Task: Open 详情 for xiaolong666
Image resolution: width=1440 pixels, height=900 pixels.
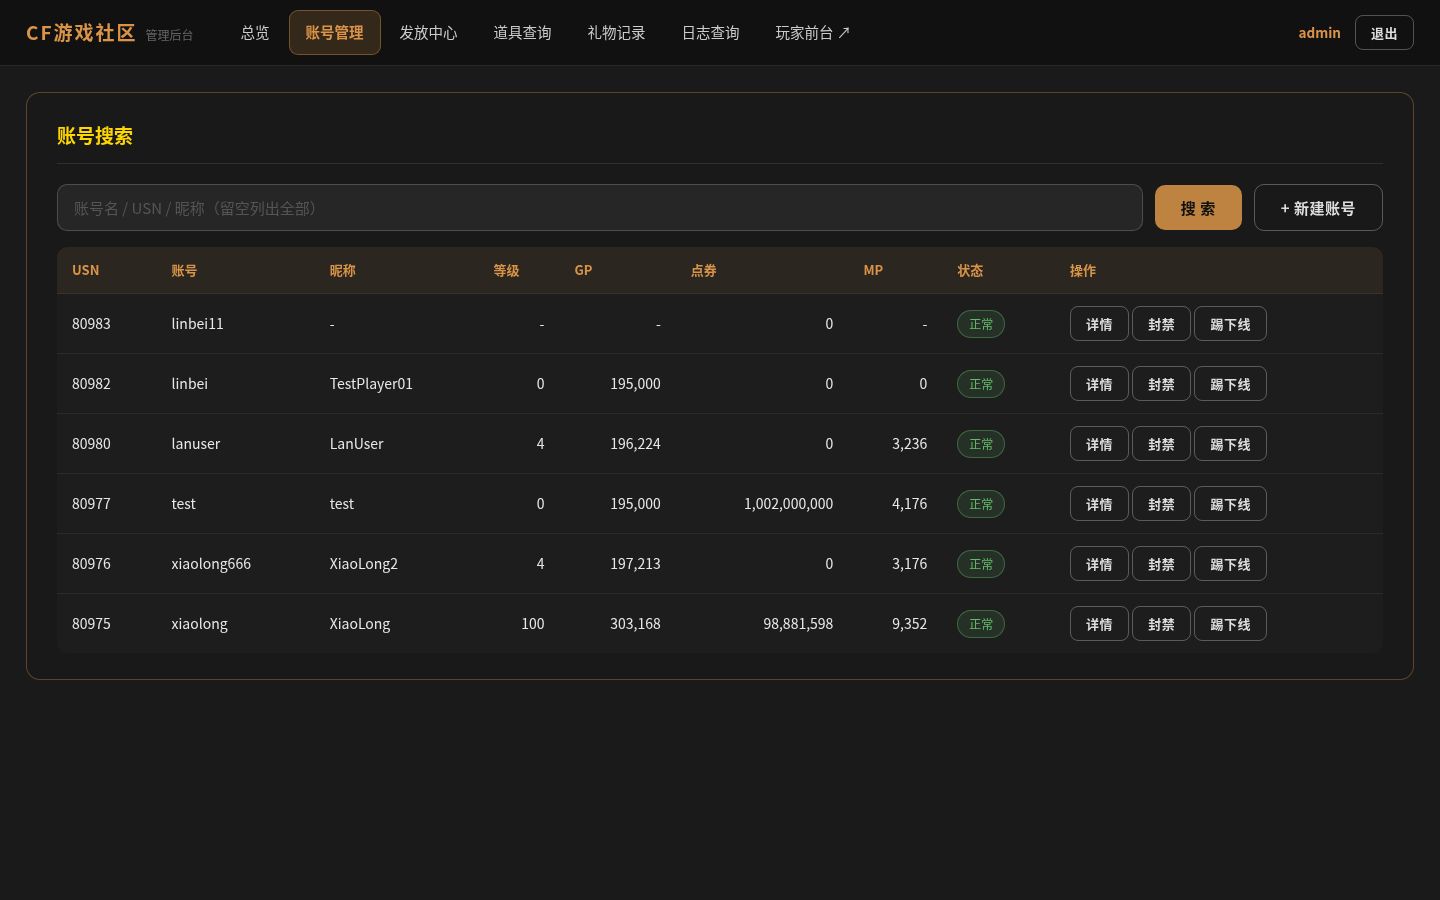Action: pyautogui.click(x=1099, y=564)
